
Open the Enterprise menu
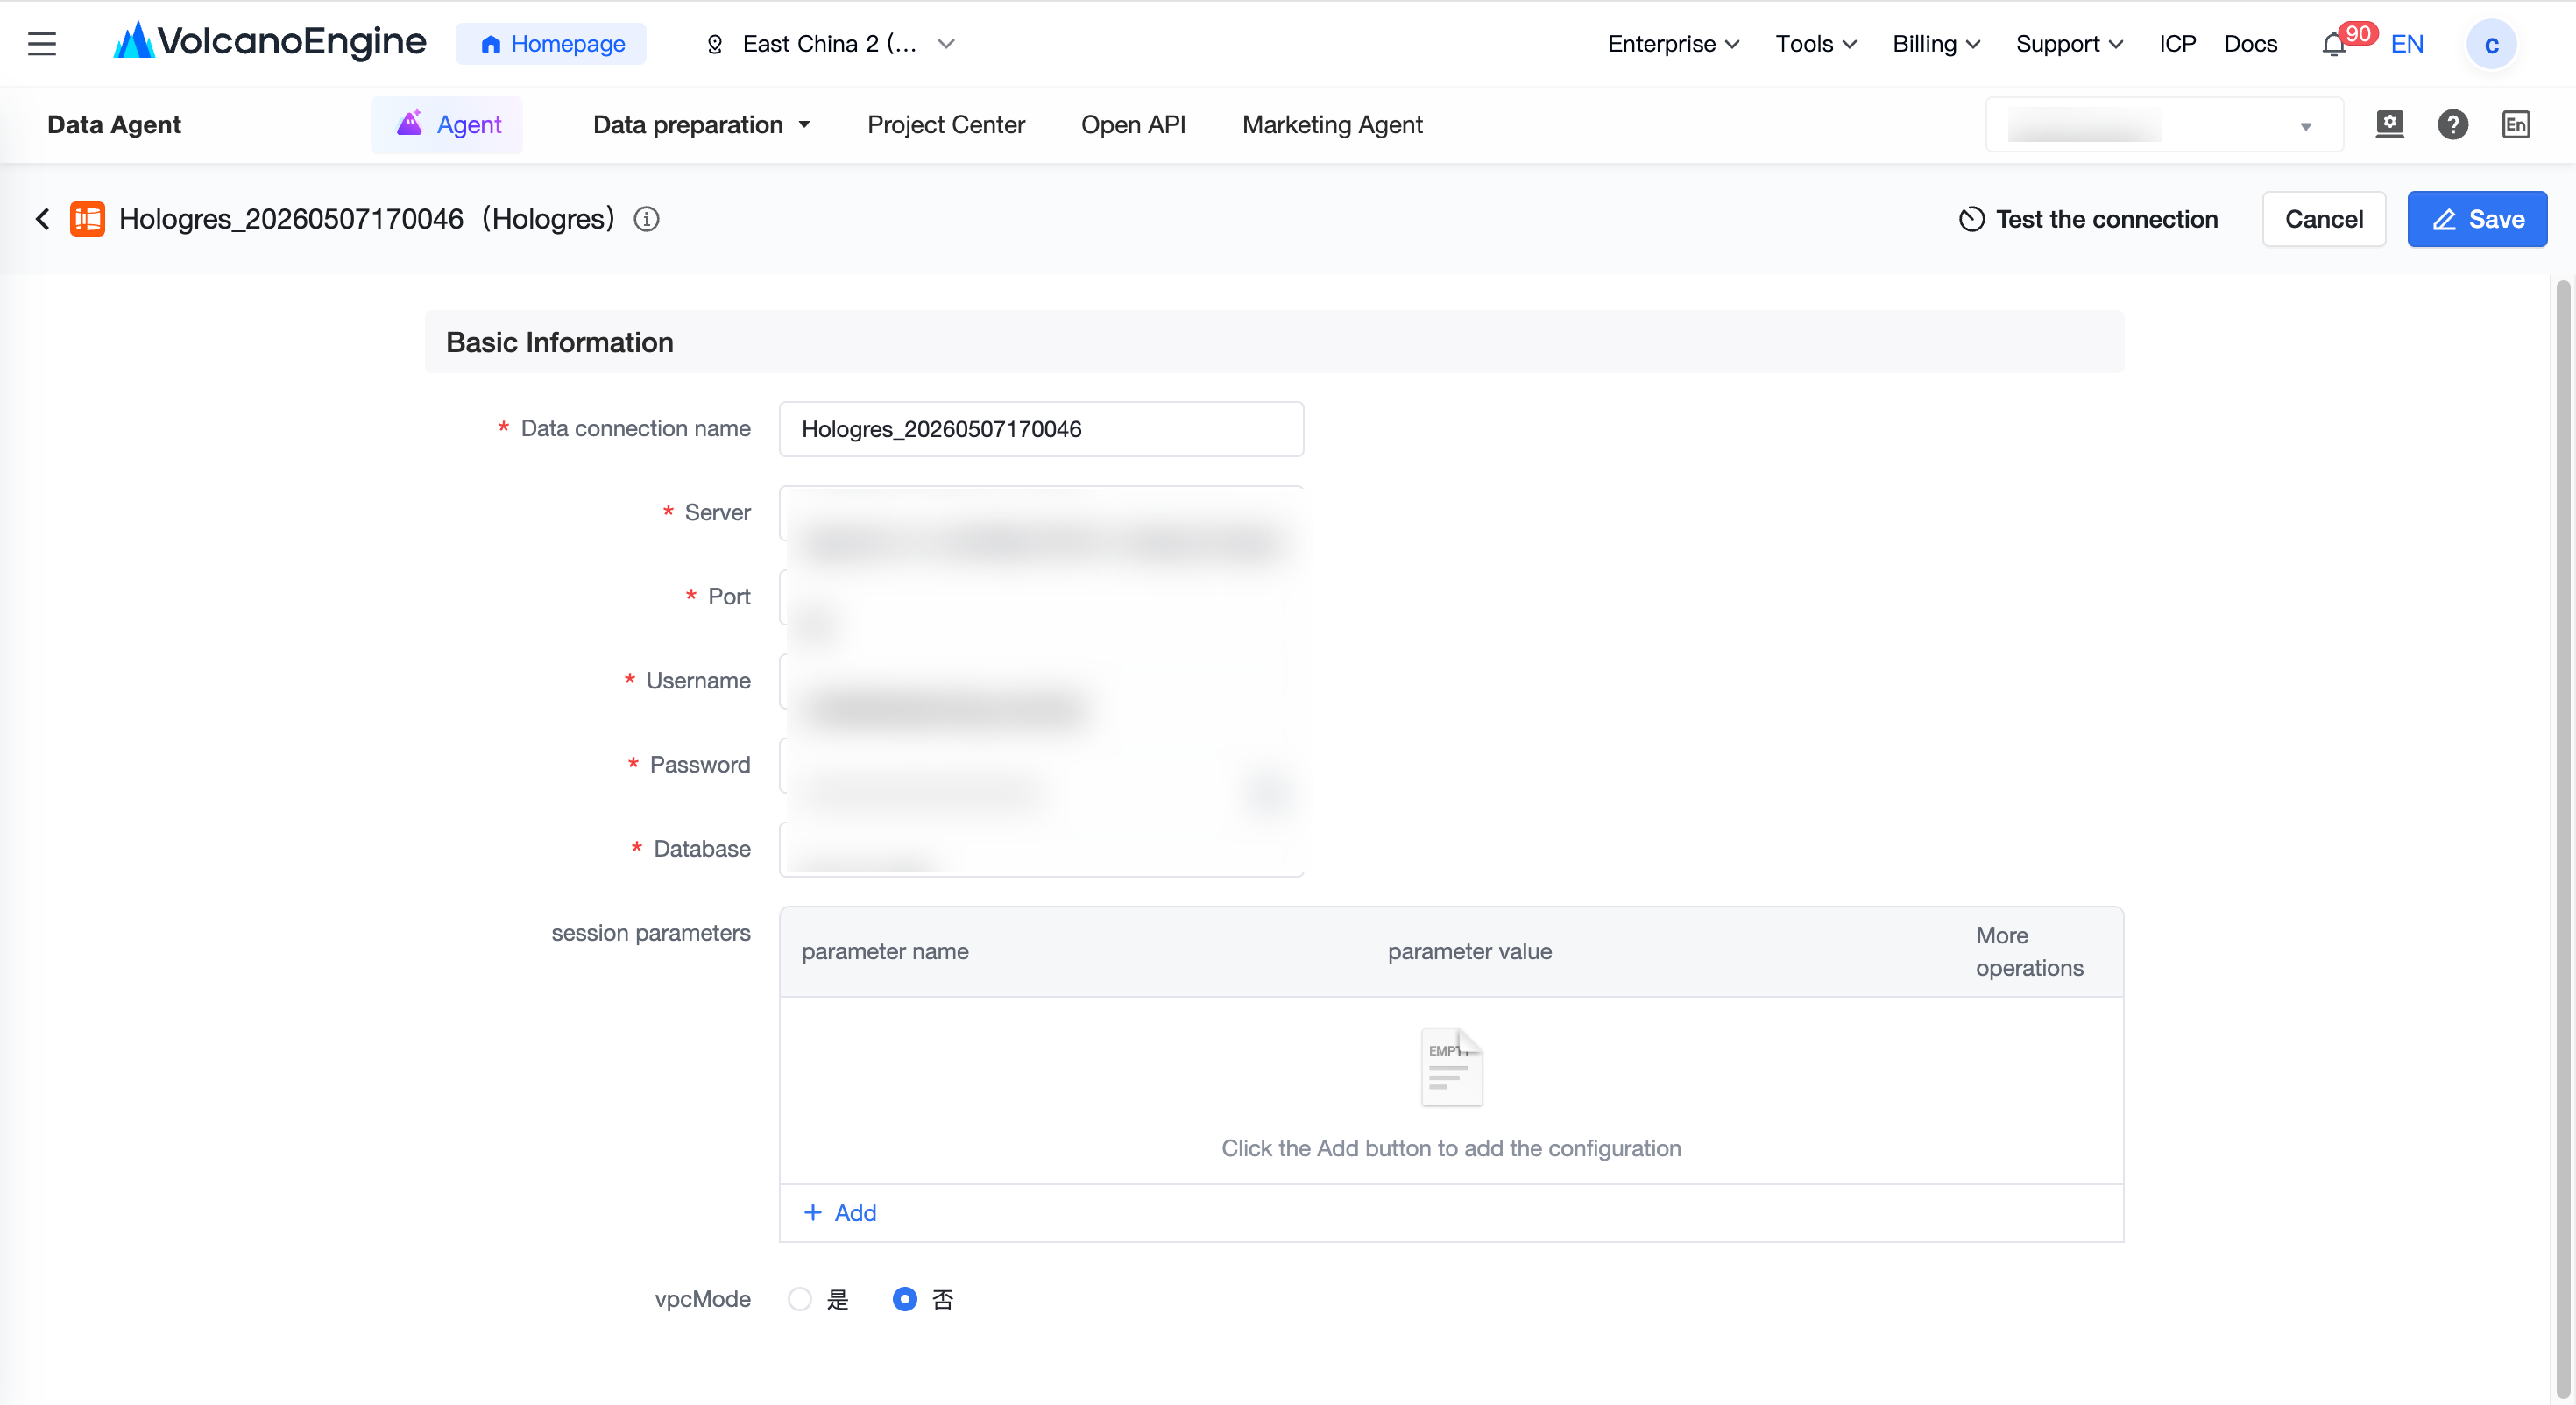pos(1673,44)
